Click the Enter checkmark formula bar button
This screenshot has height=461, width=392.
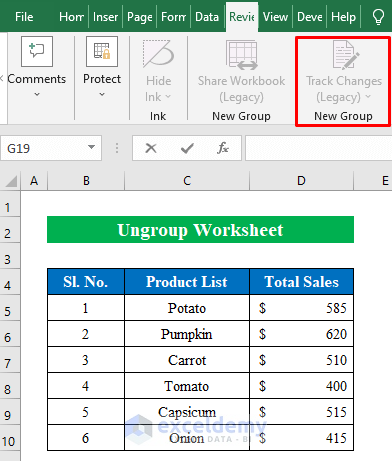(187, 148)
